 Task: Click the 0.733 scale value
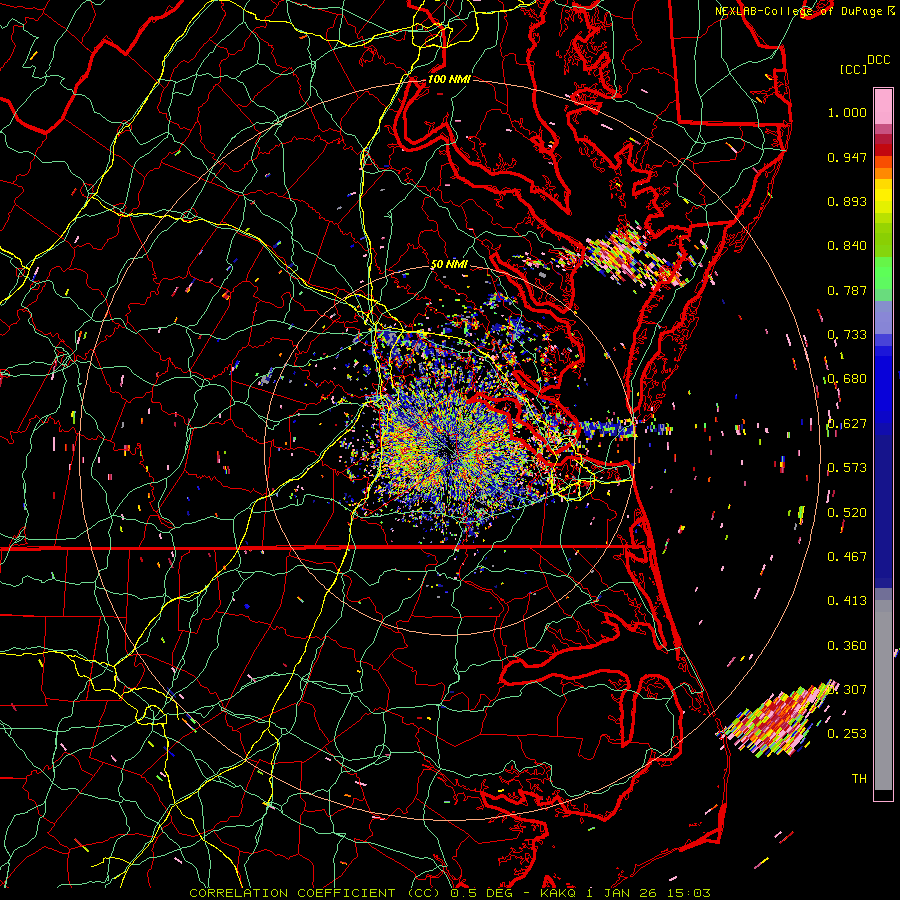tap(847, 335)
